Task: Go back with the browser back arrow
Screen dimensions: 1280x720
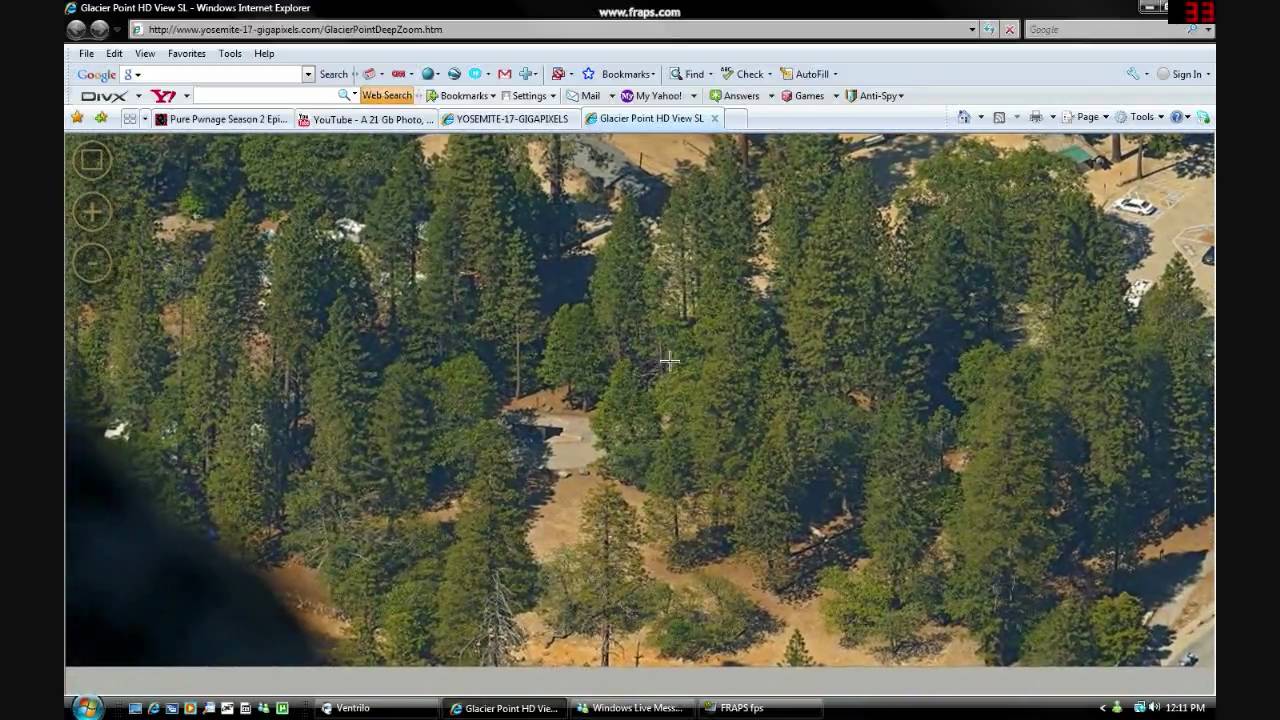Action: (77, 29)
